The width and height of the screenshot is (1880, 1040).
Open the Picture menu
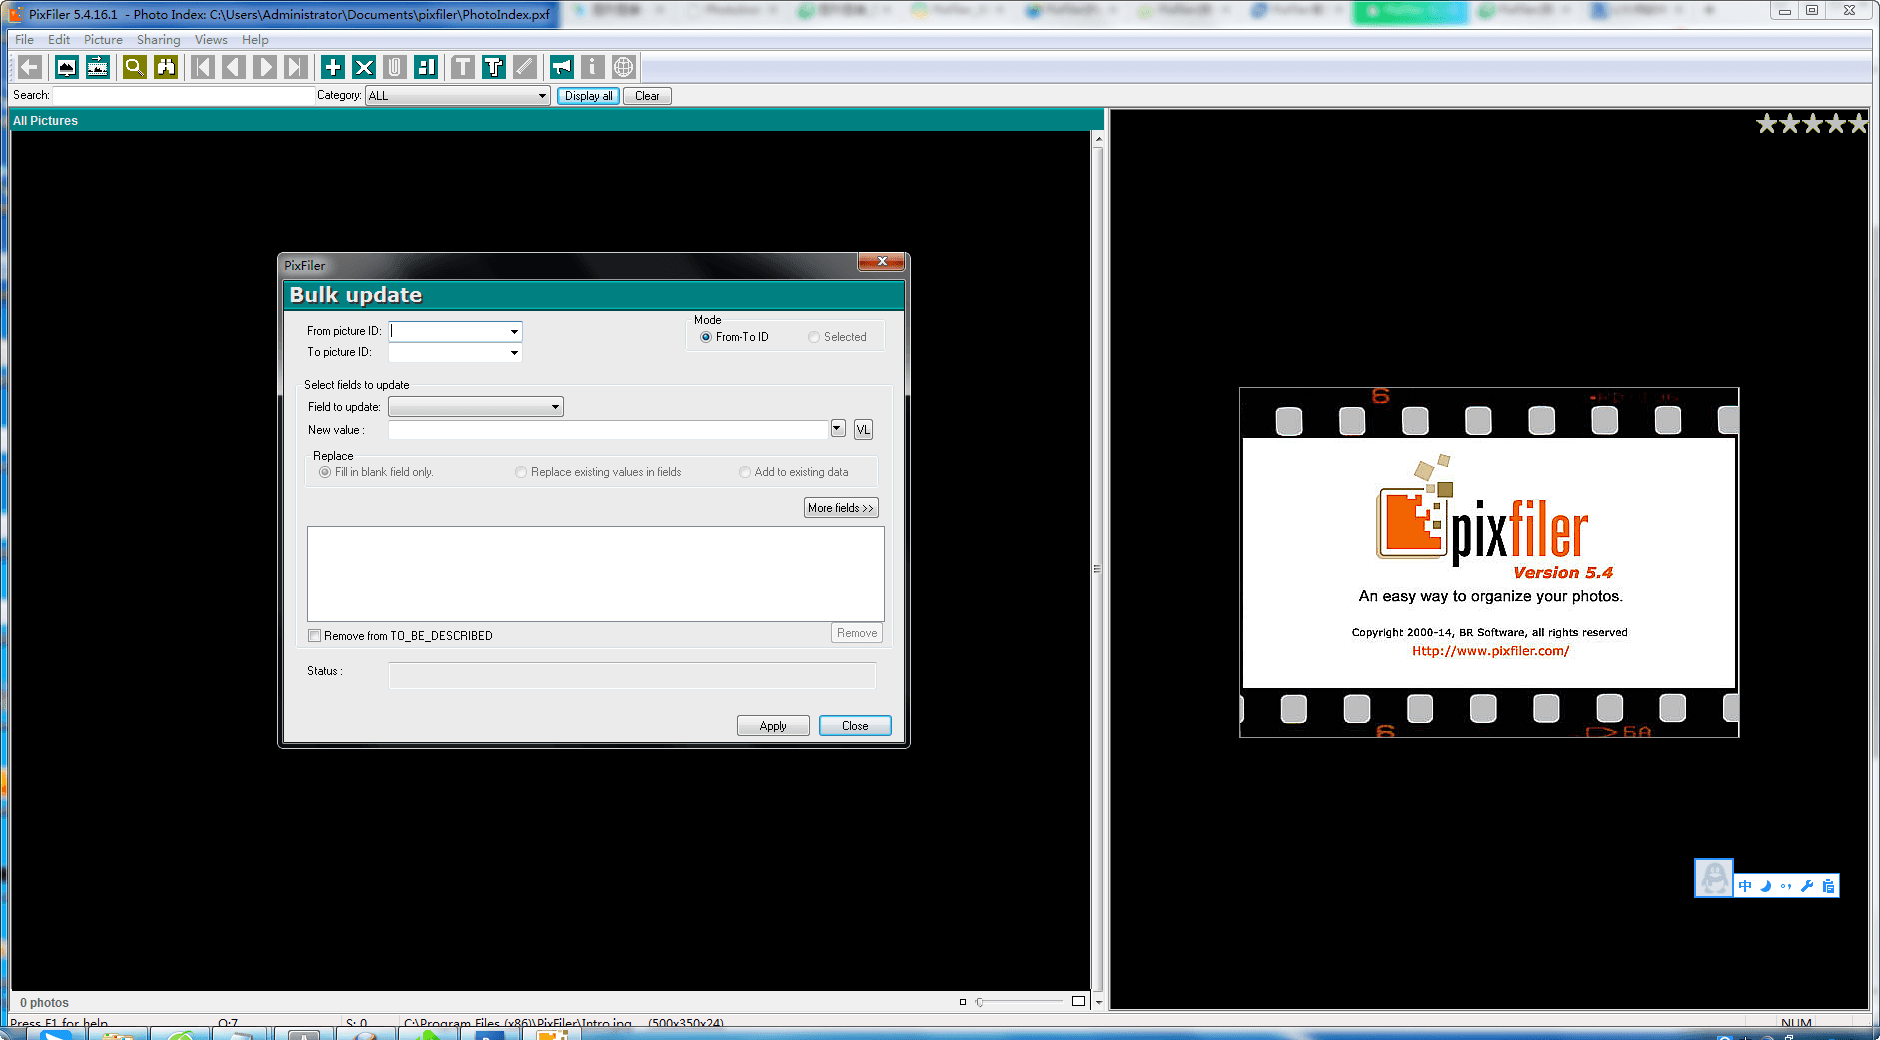[x=103, y=40]
